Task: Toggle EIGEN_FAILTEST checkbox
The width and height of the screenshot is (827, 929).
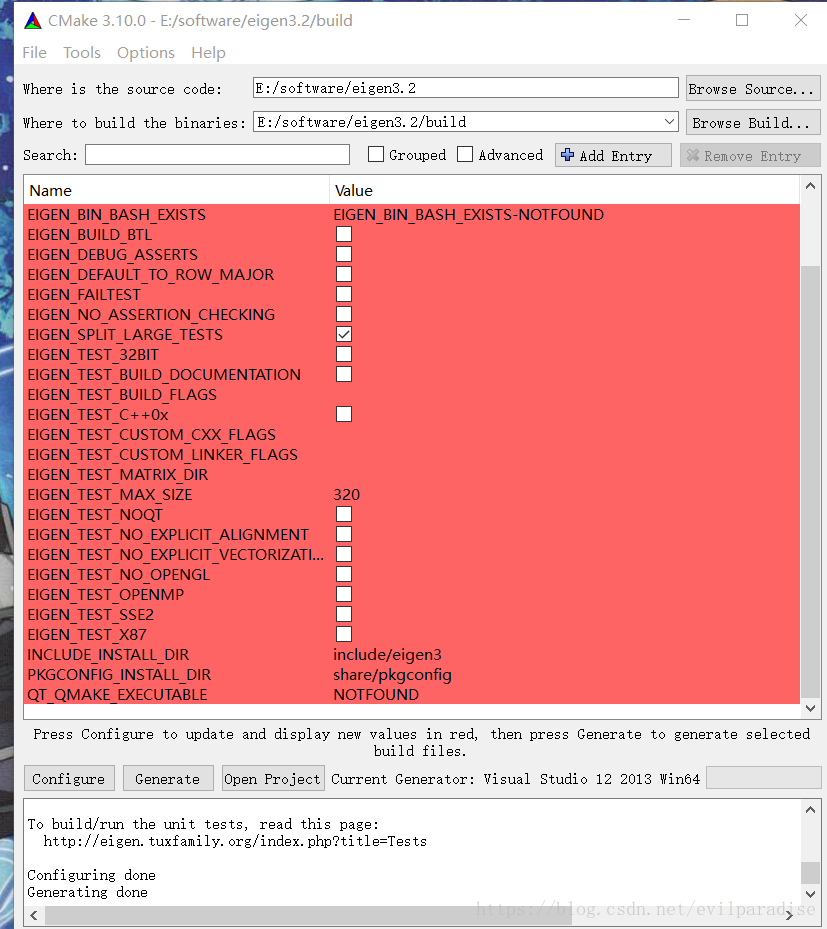Action: pos(344,294)
